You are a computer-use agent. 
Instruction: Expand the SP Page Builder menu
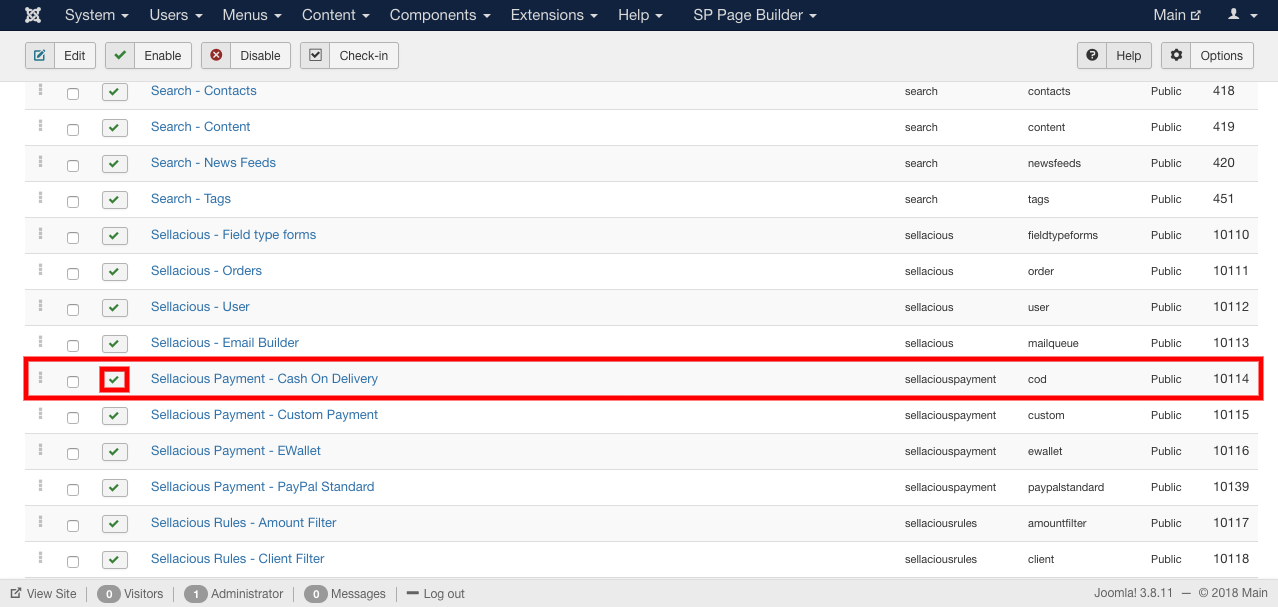click(x=755, y=15)
